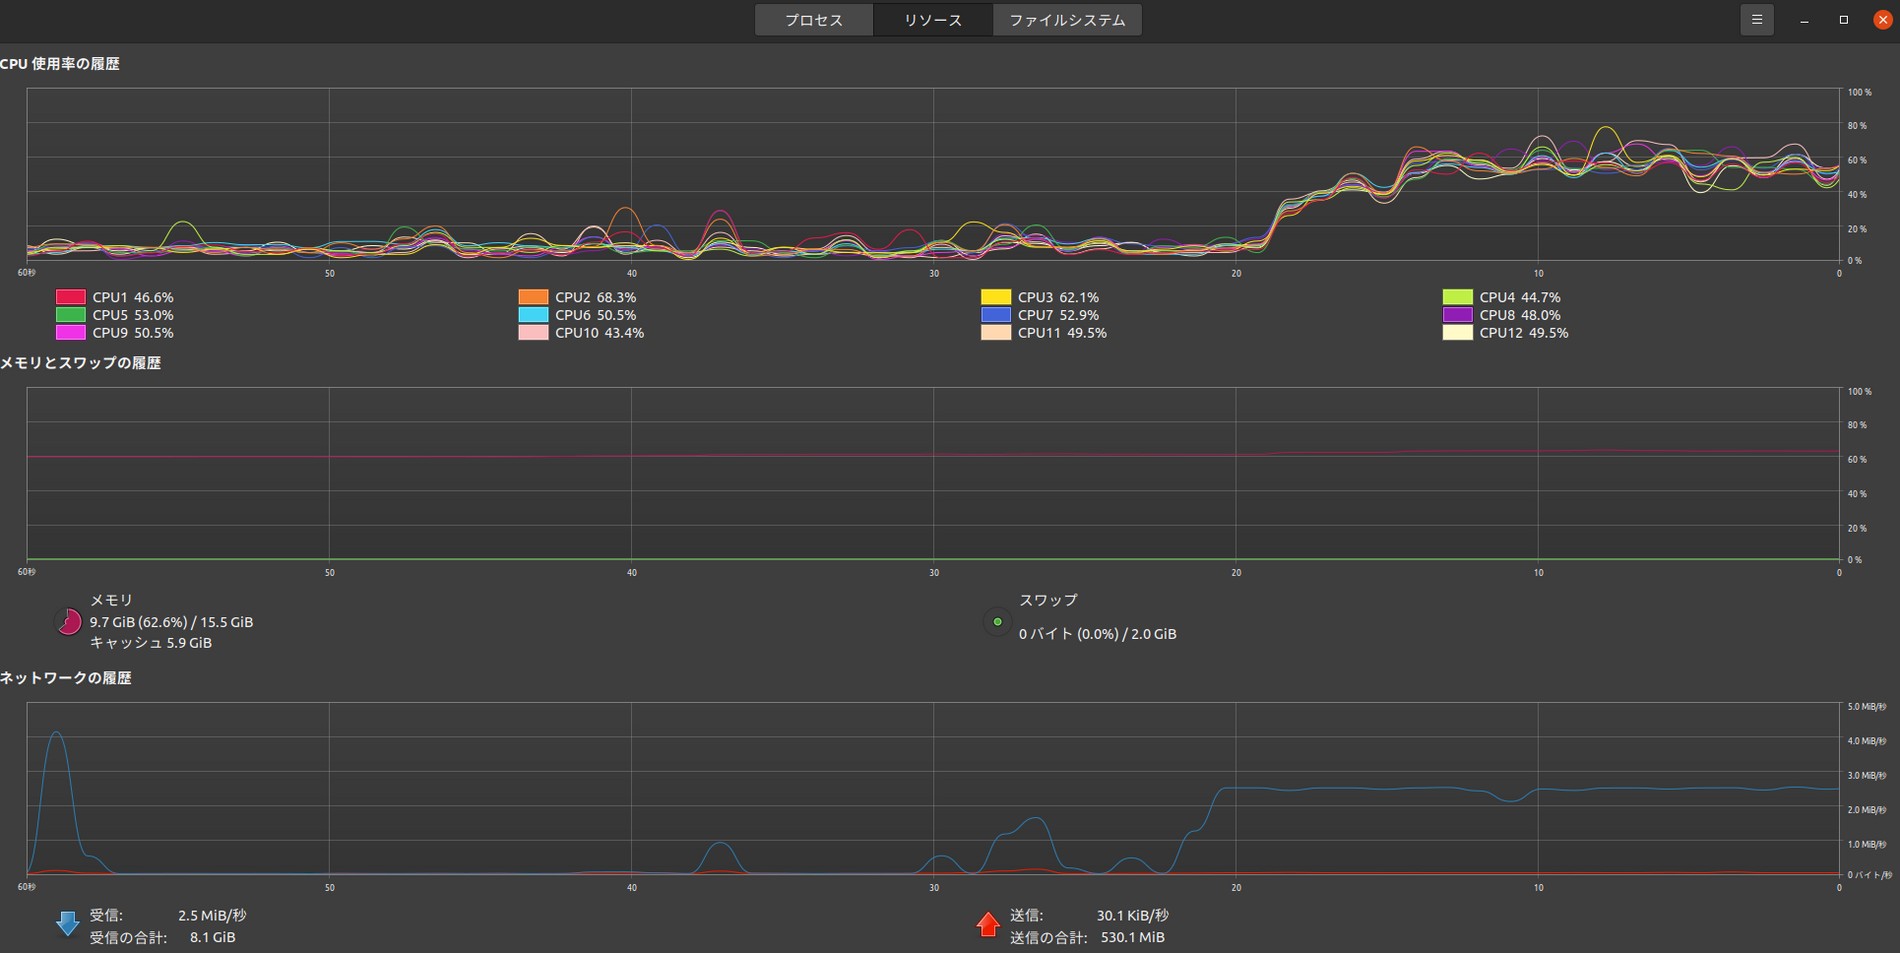The width and height of the screenshot is (1900, 953).
Task: Change the CPU2 orange color swatch
Action: tap(533, 297)
